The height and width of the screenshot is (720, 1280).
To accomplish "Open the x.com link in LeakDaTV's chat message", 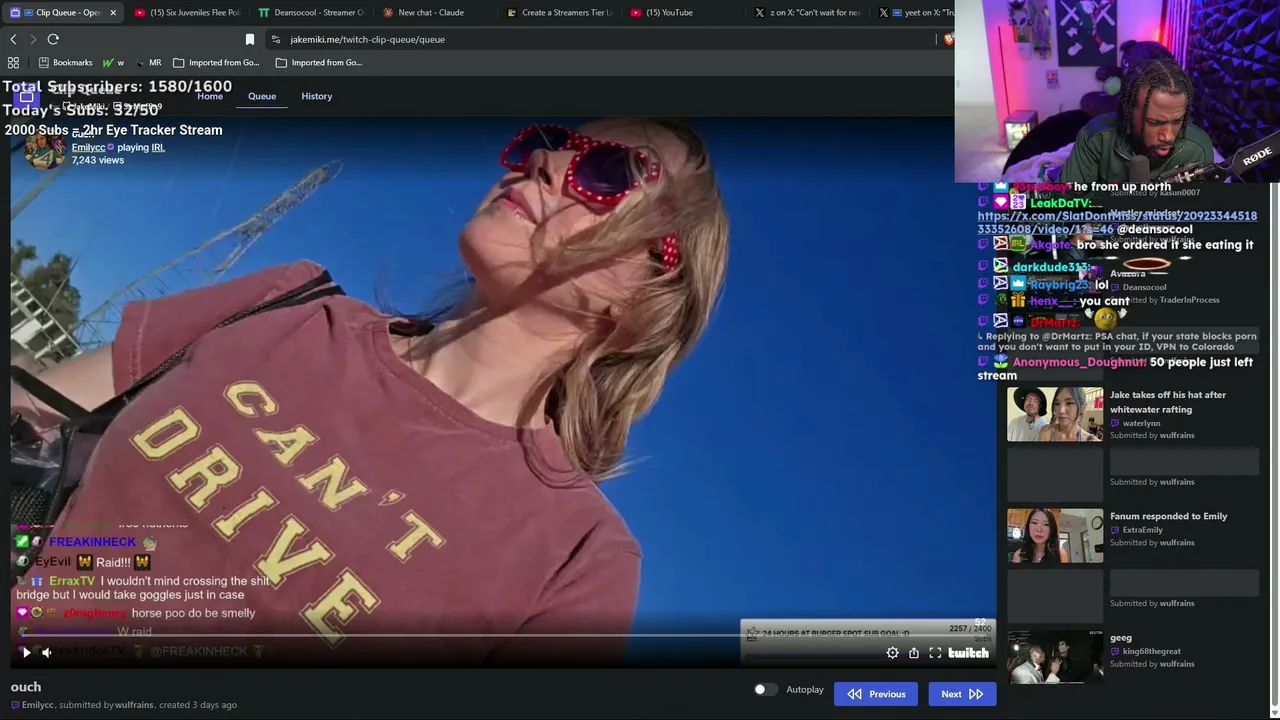I will (x=1117, y=222).
